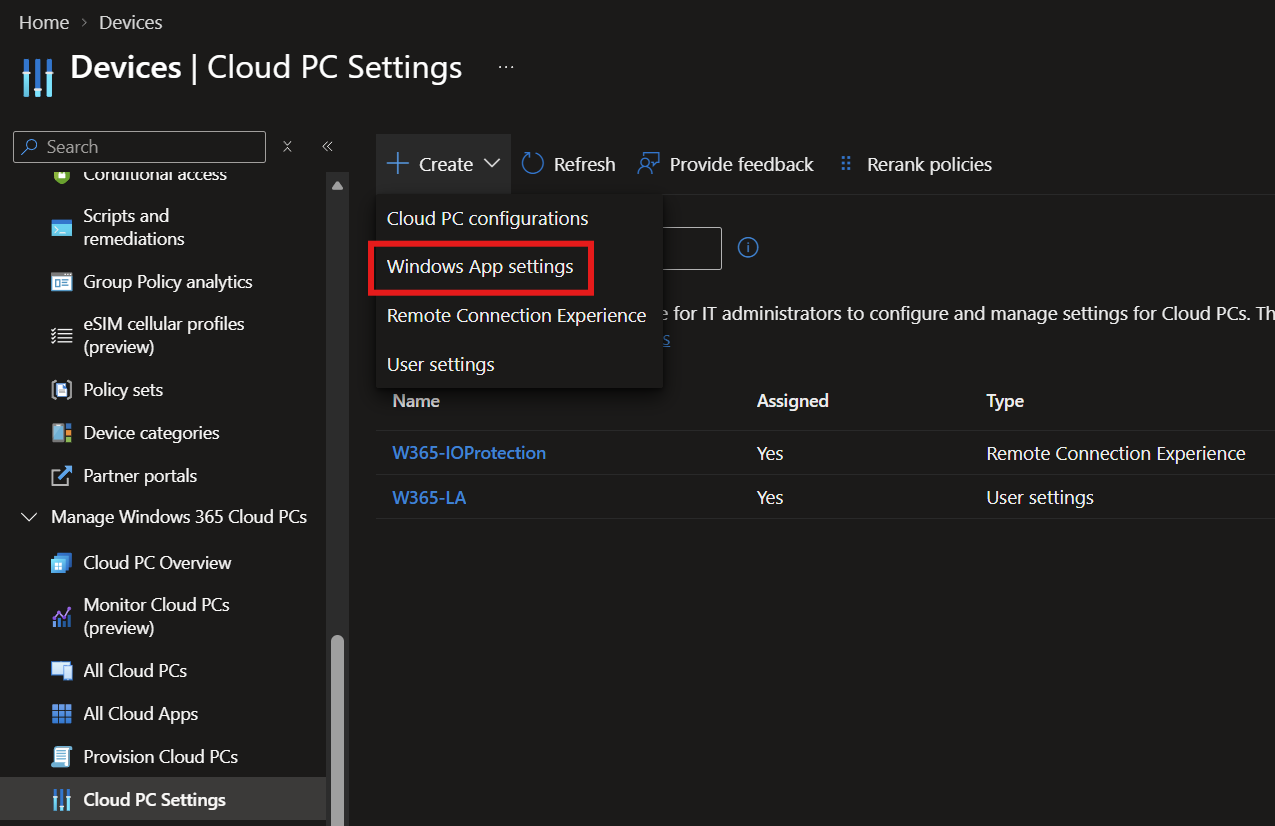The width and height of the screenshot is (1275, 826).
Task: Click the Cloud PC Settings sliders icon in sidebar
Action: point(62,800)
